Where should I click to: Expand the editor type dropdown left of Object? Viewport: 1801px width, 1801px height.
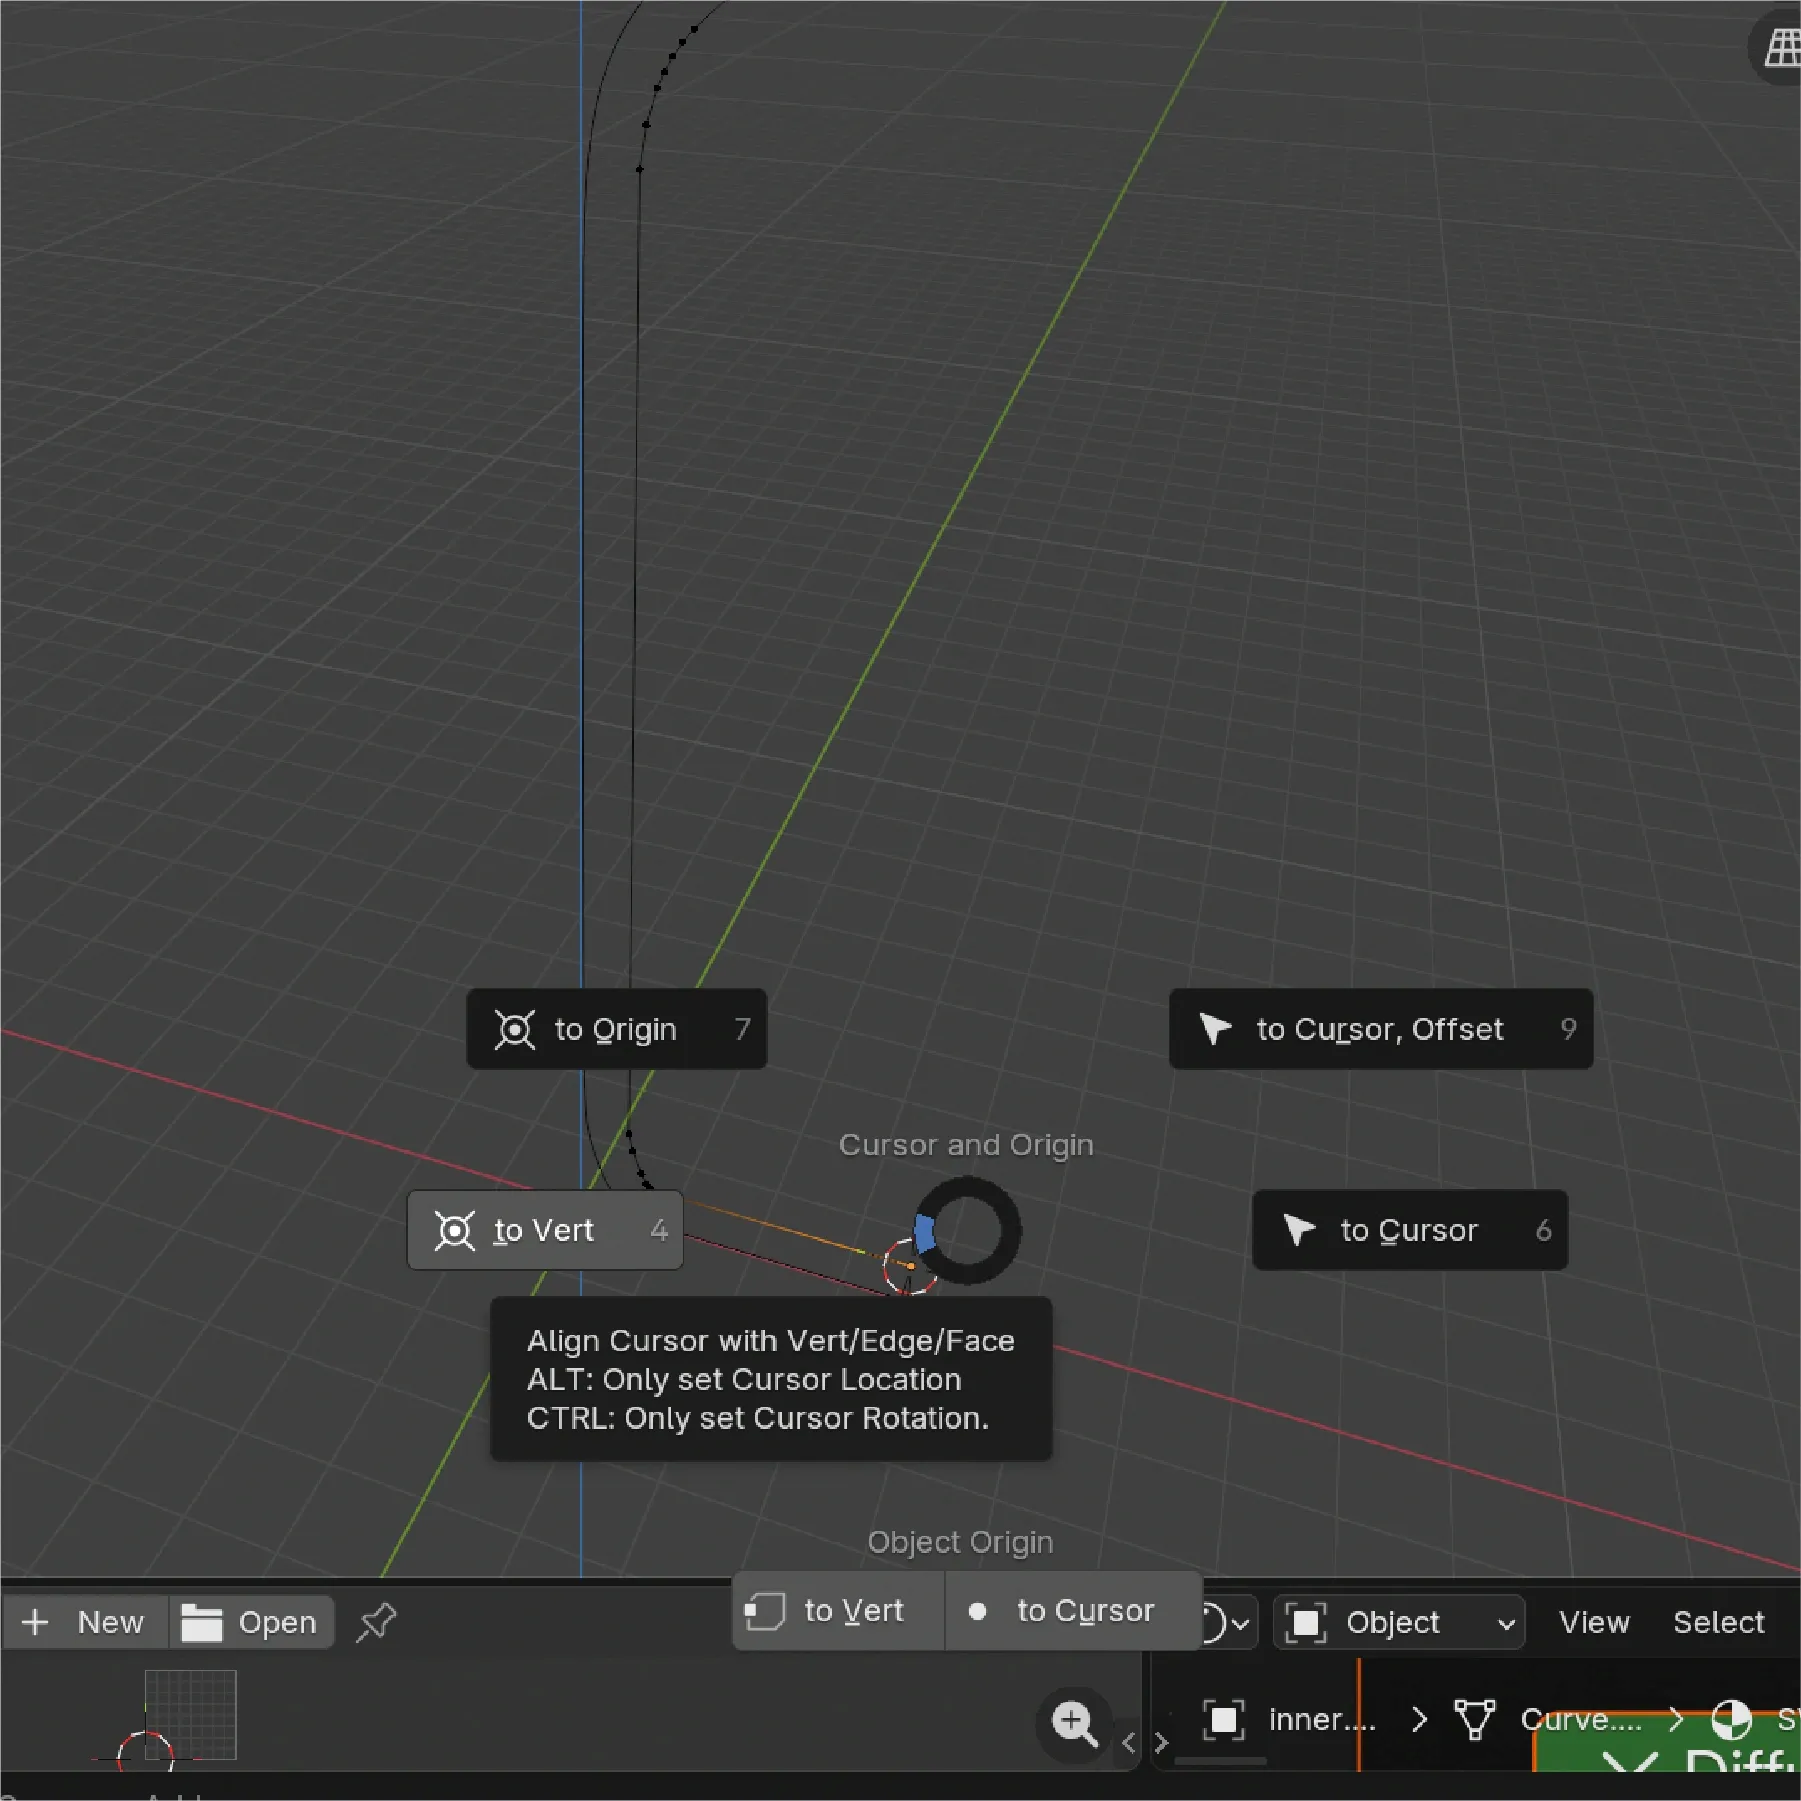1225,1622
